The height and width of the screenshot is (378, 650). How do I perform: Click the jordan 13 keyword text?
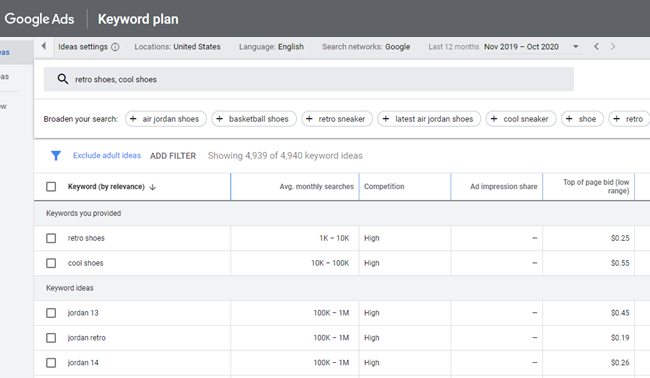coord(83,313)
